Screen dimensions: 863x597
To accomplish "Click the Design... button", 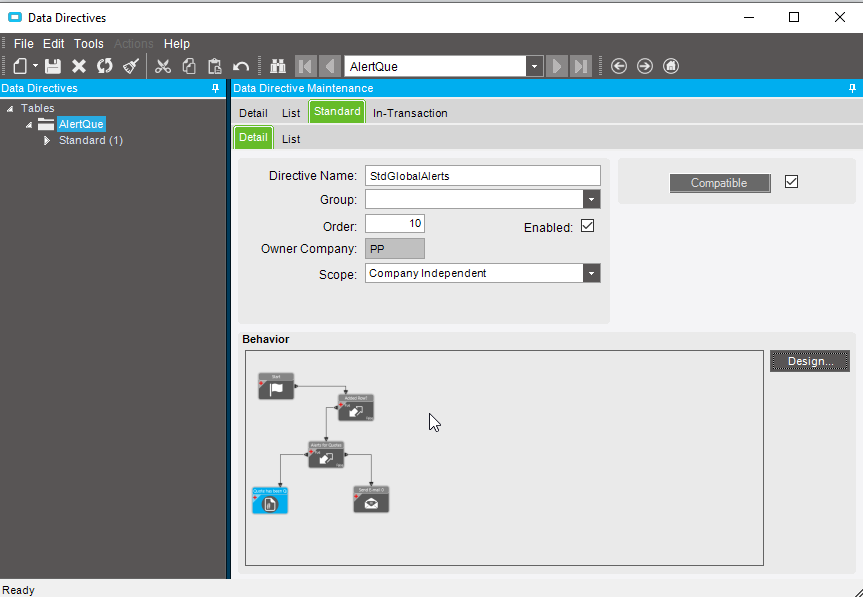I will pos(810,362).
